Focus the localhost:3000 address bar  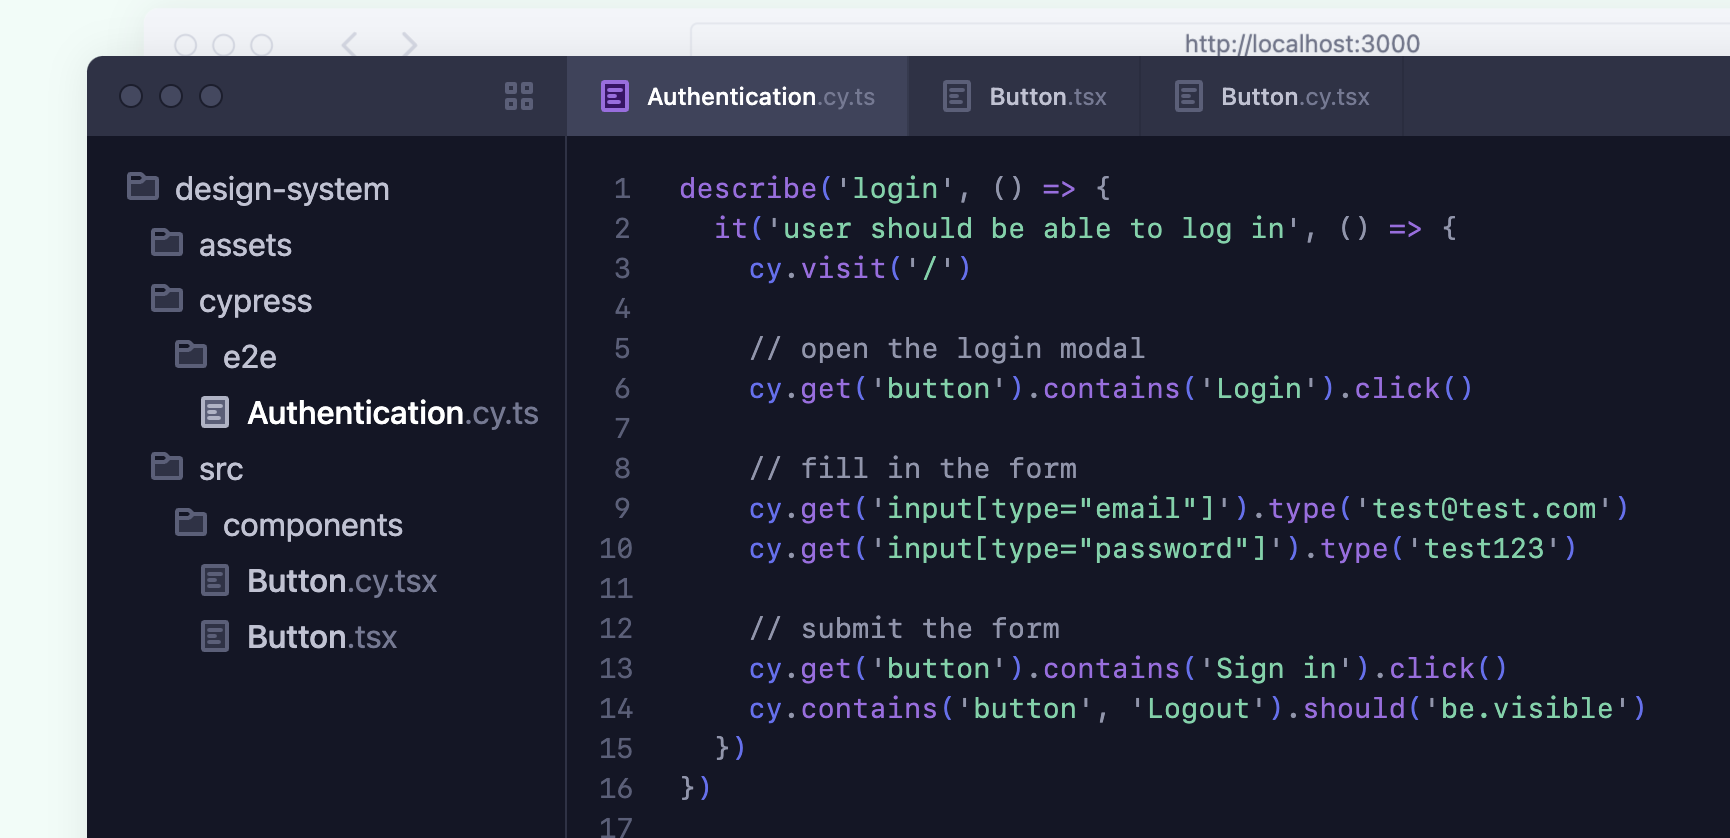pyautogui.click(x=1300, y=43)
